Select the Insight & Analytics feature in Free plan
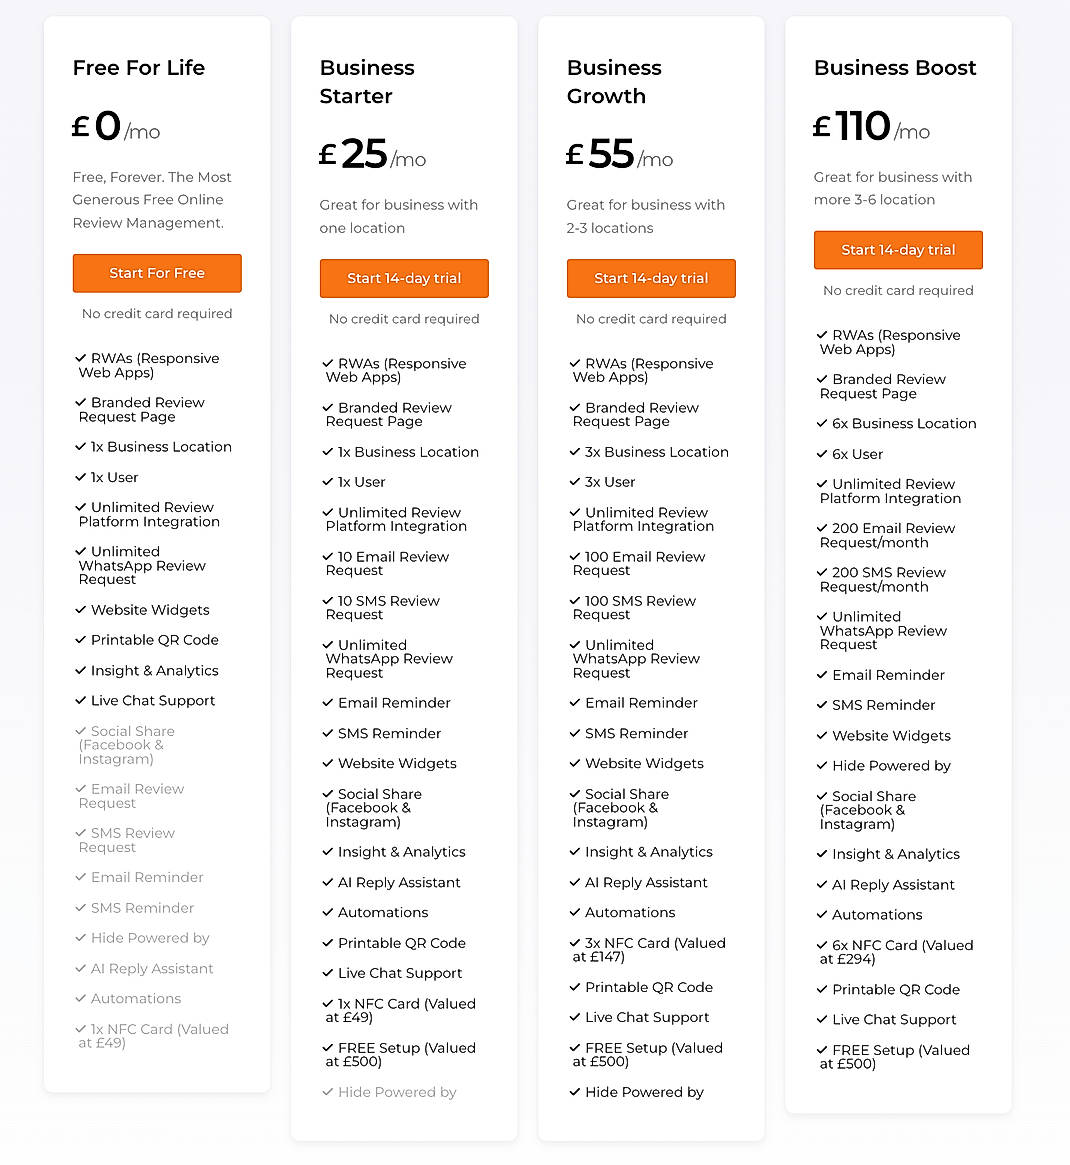1070x1165 pixels. [x=154, y=671]
